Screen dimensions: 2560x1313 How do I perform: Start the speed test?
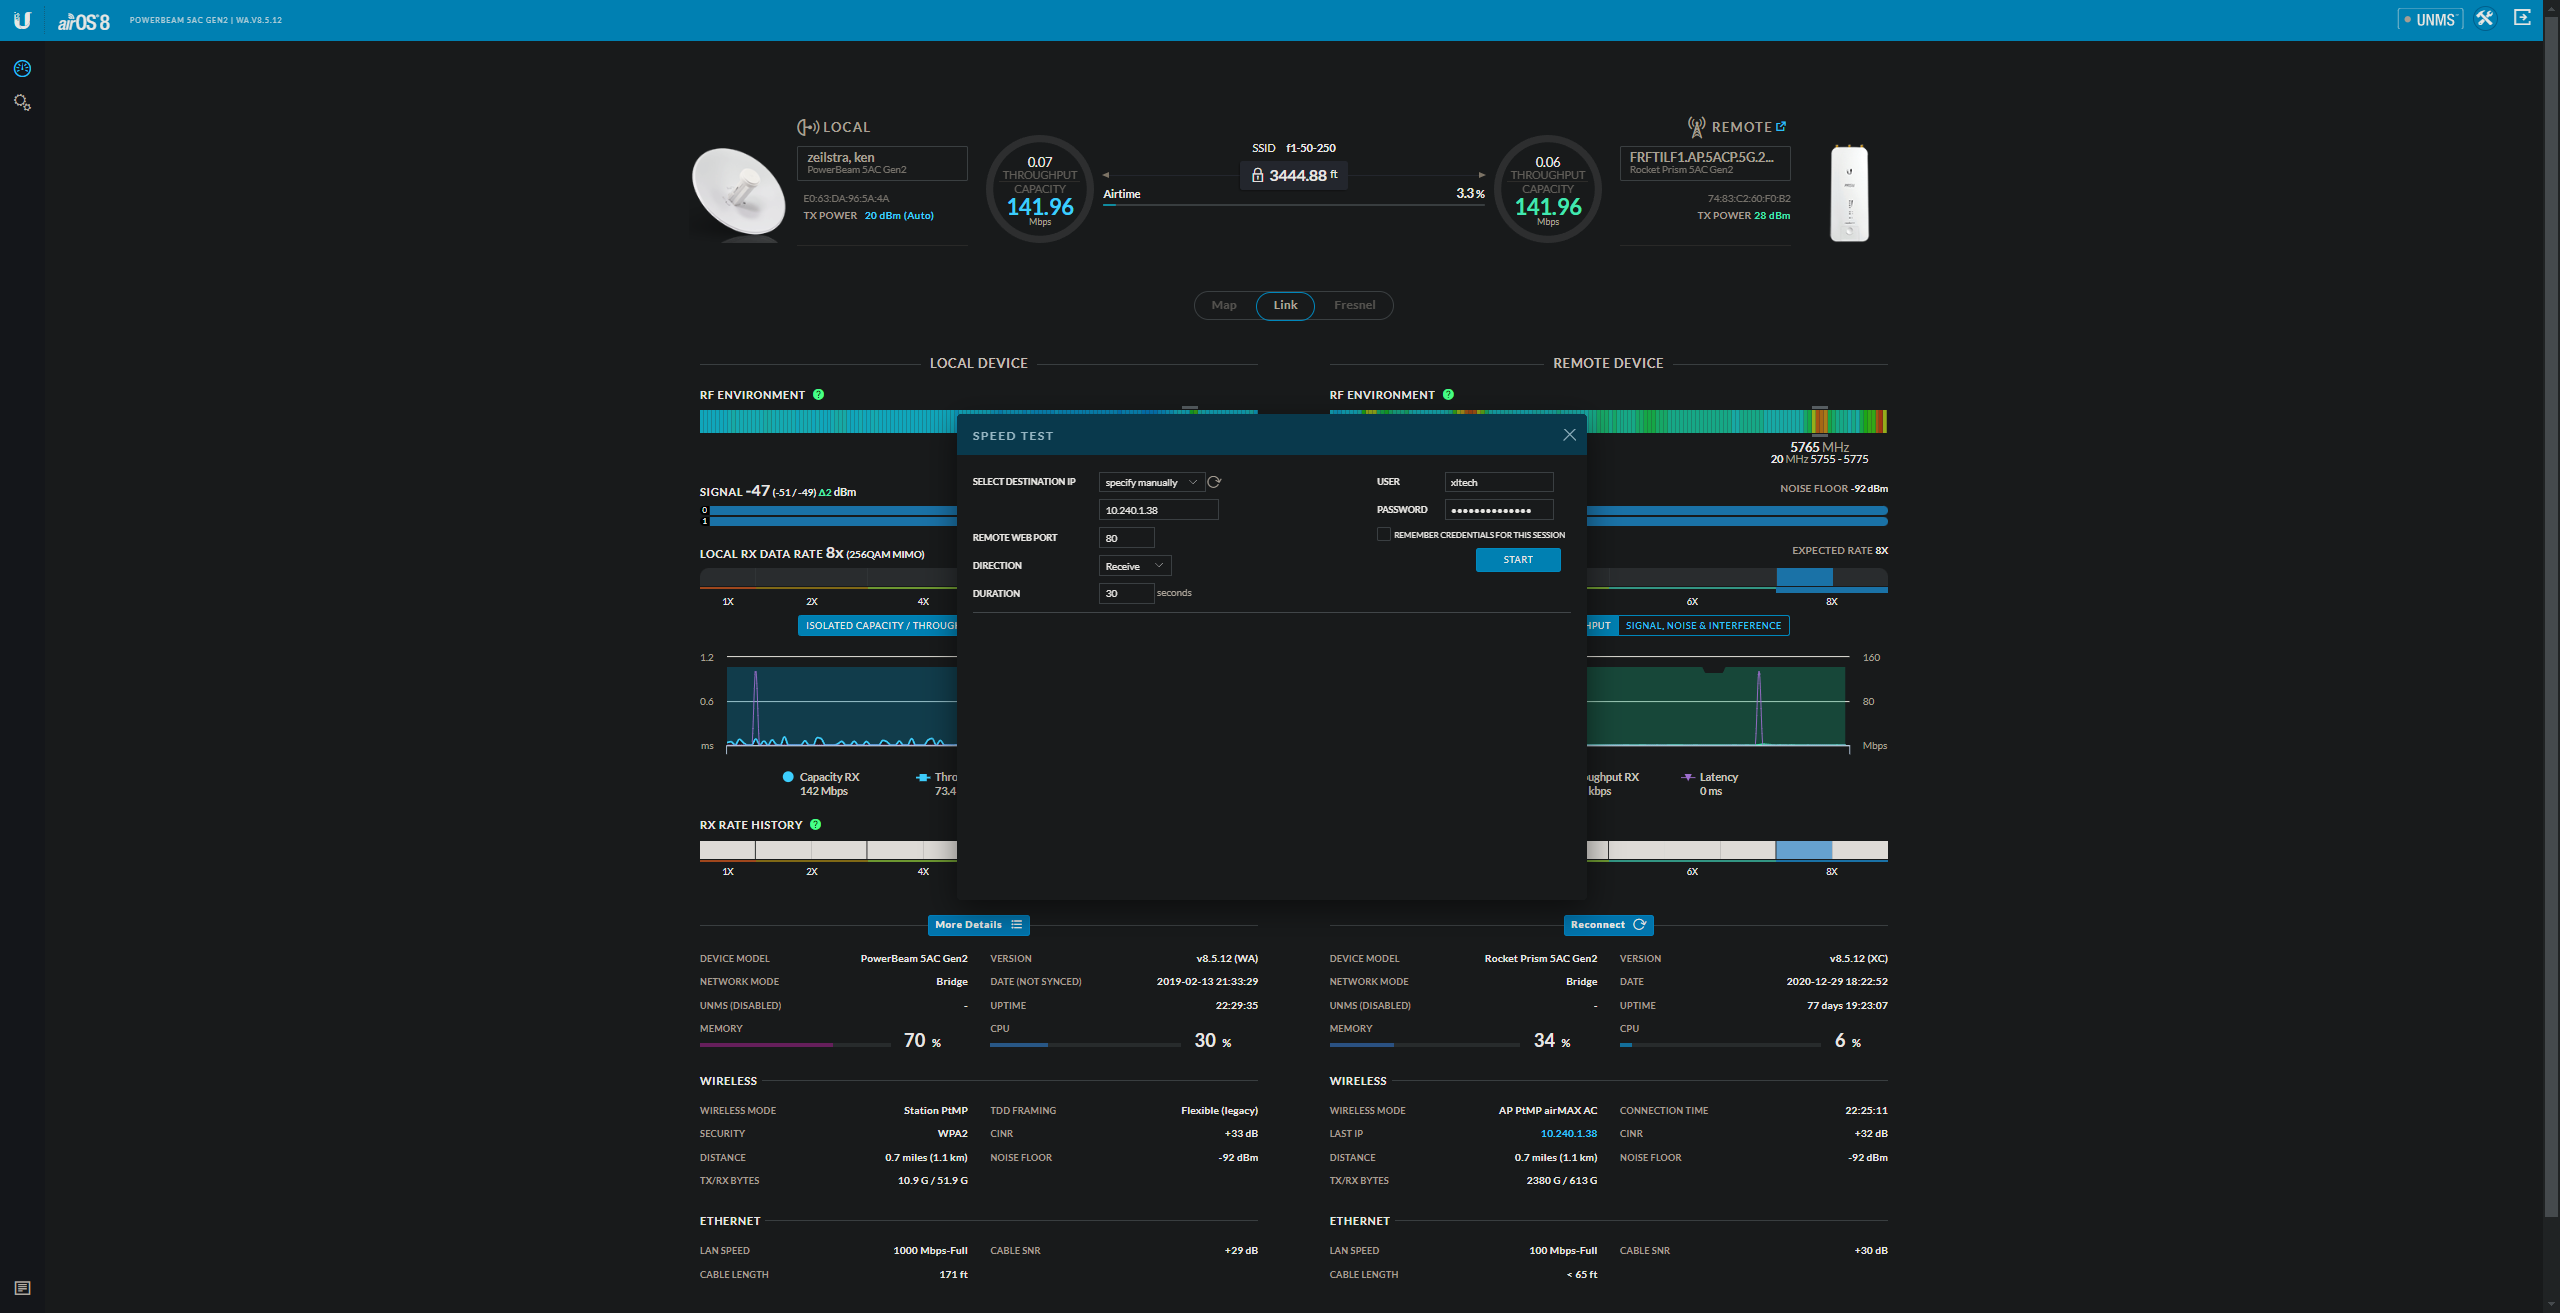click(x=1517, y=560)
